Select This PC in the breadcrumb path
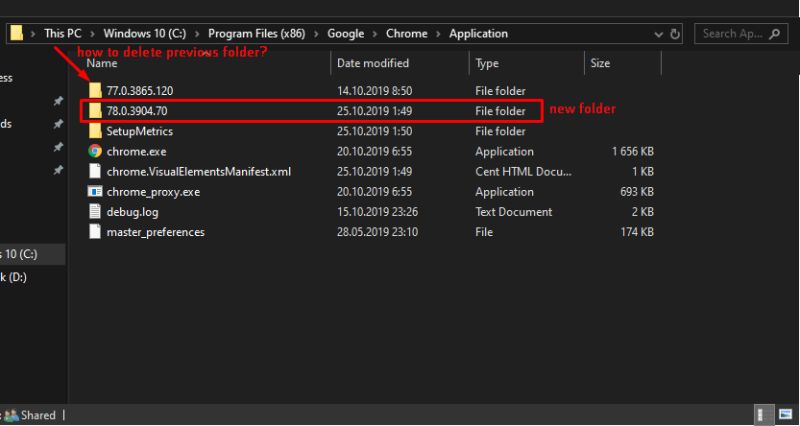The image size is (800, 426). [62, 34]
